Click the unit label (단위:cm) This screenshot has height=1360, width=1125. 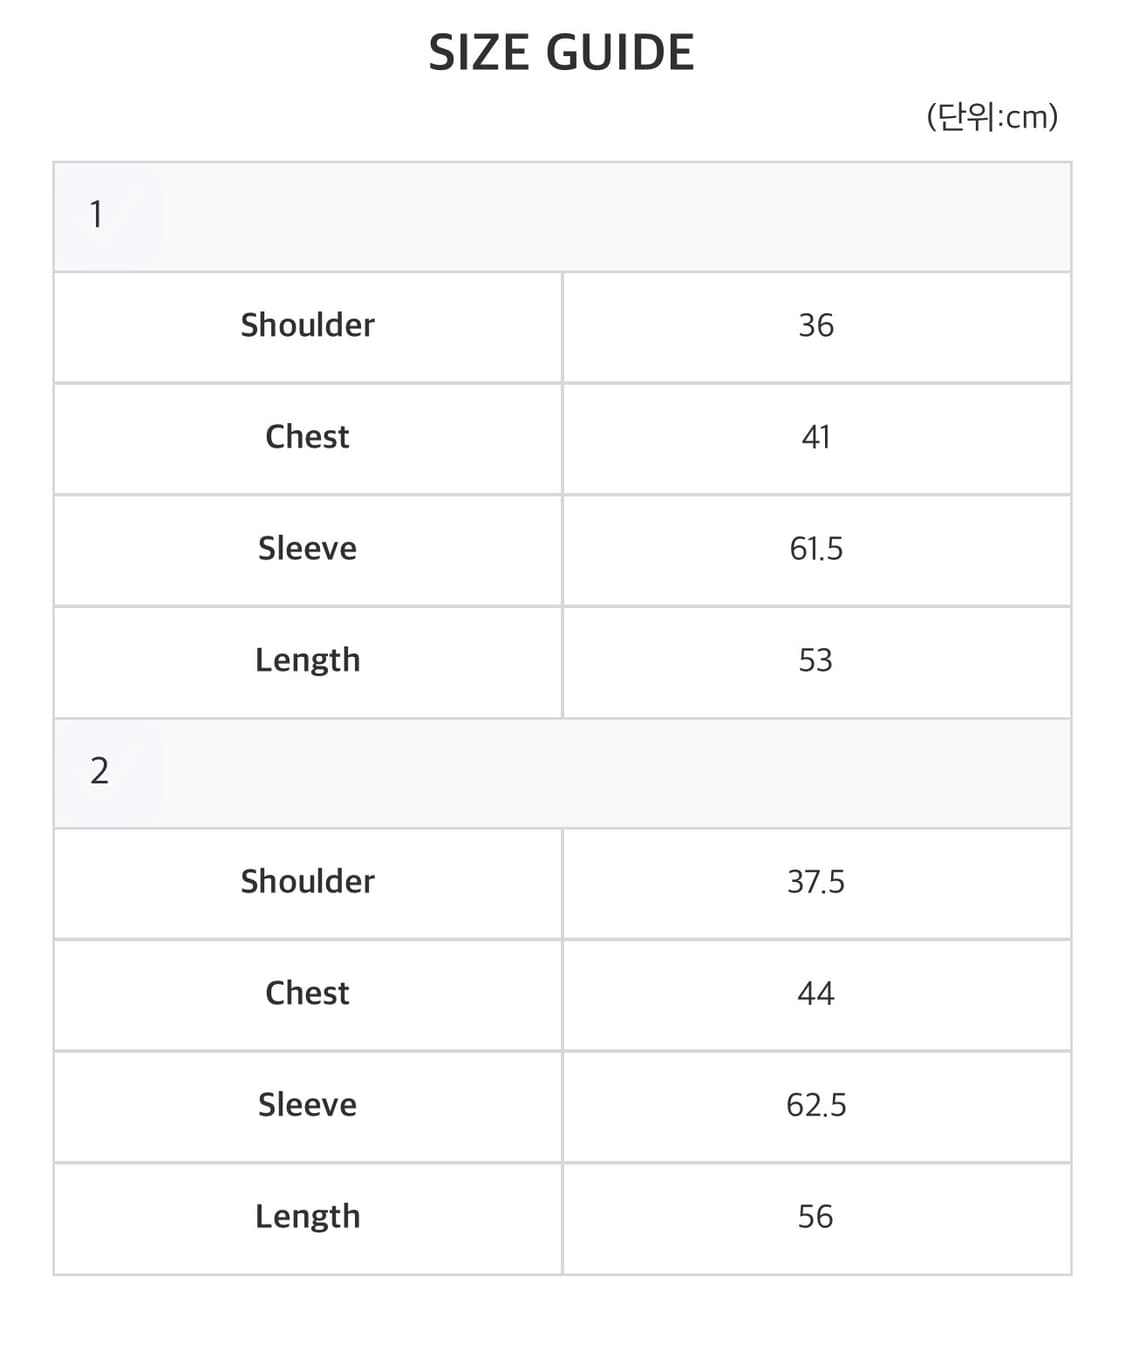coord(991,117)
